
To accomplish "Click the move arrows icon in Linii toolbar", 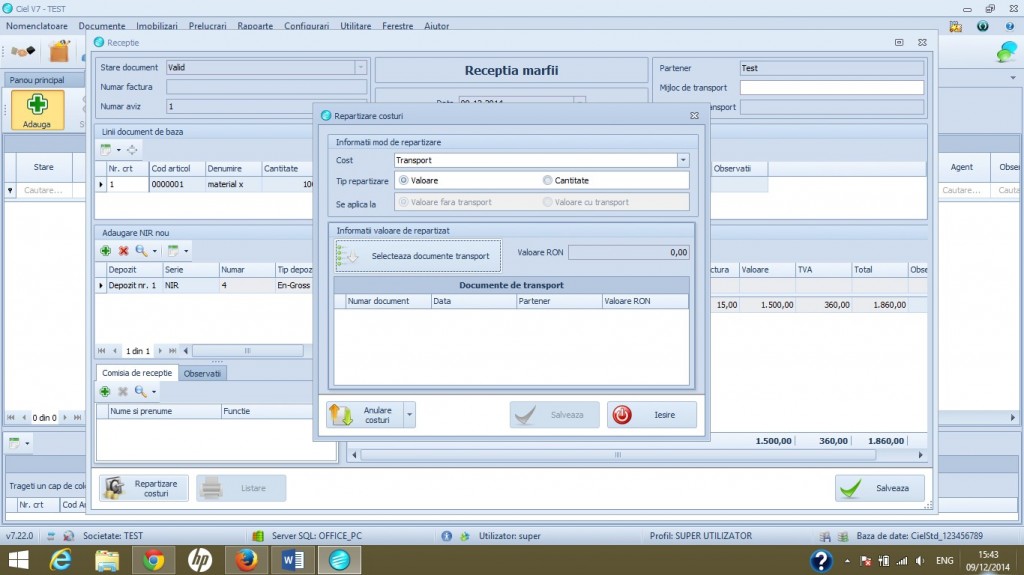I will [x=132, y=150].
